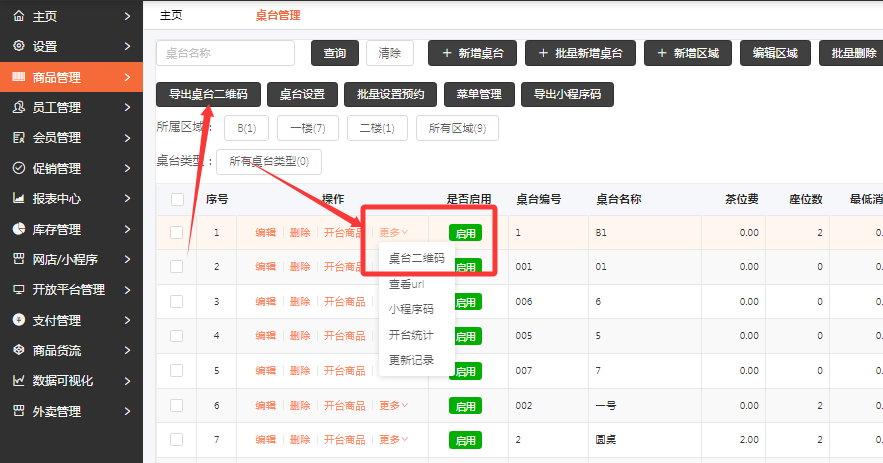The width and height of the screenshot is (883, 463).
Task: Toggle the select-all checkbox in table header
Action: click(x=177, y=199)
